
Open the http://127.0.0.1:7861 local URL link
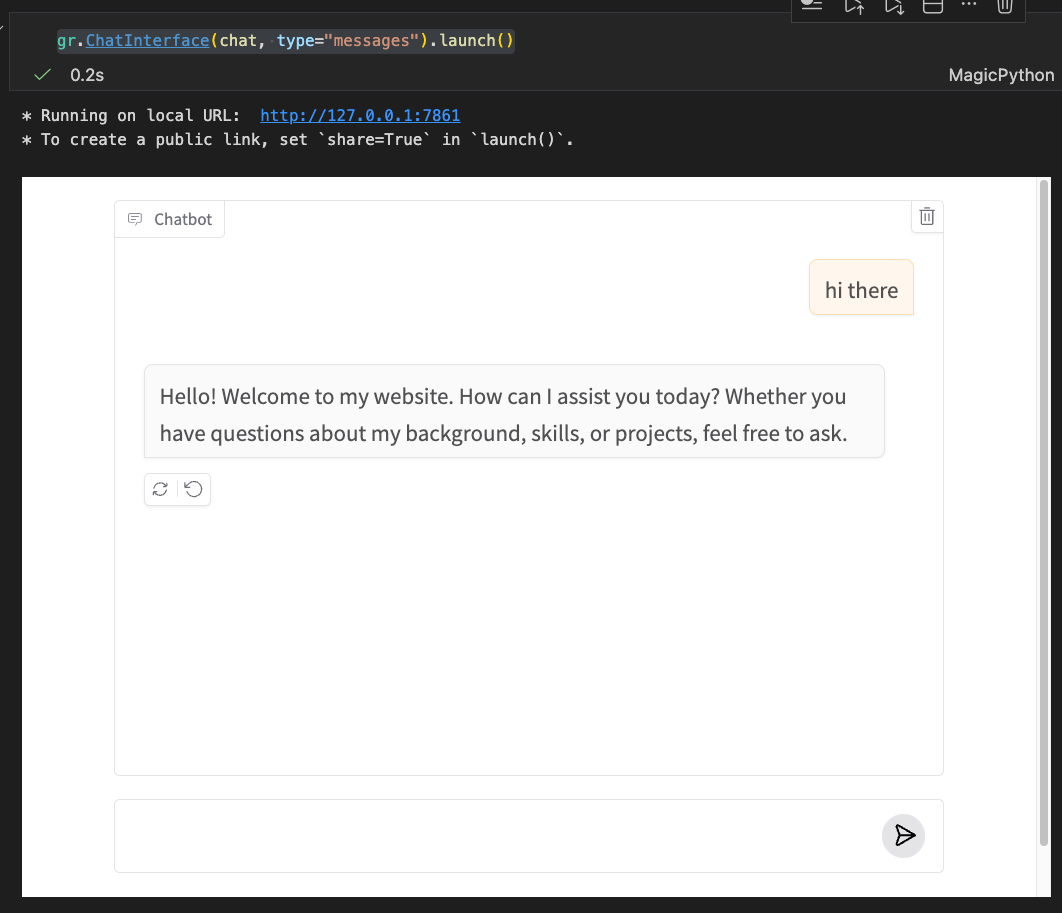coord(360,115)
